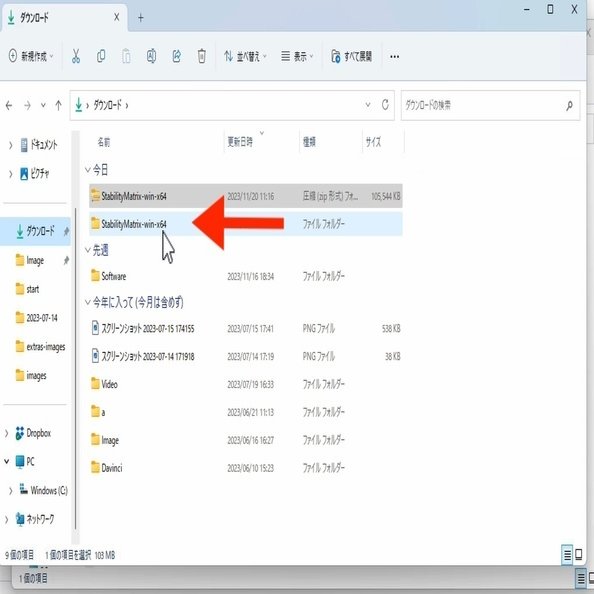Screen dimensions: 594x594
Task: Expand the ネットワーク node
Action: click(x=6, y=519)
